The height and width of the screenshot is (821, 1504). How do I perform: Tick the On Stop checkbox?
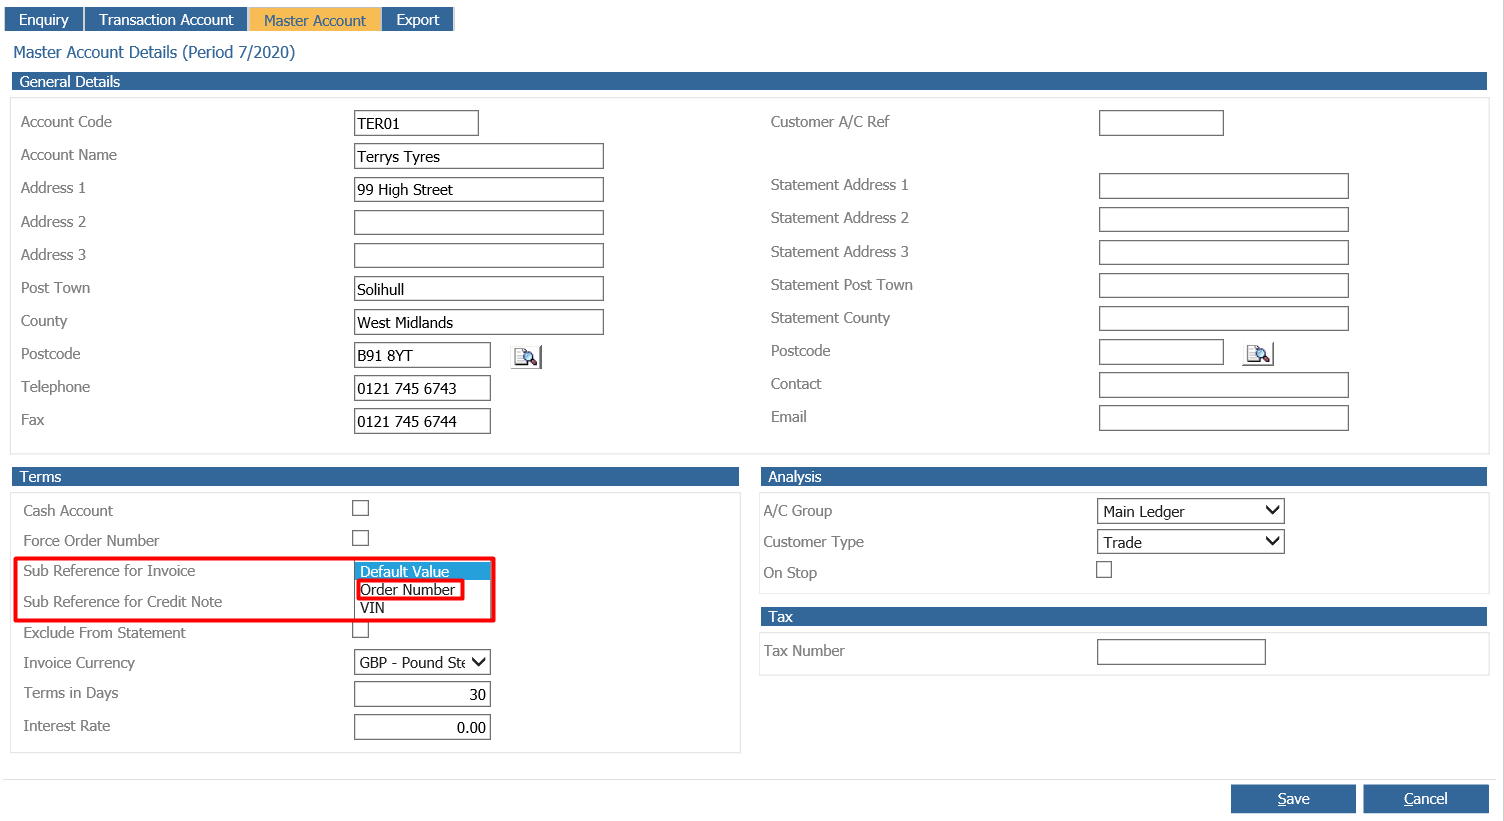[1104, 570]
